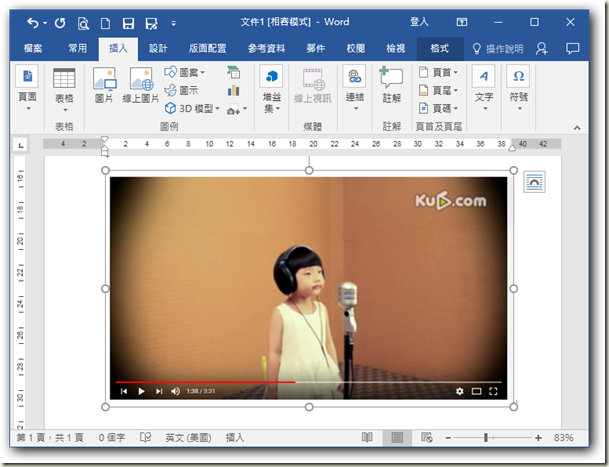
Task: Click the 圖片 (Pictures) insert icon
Action: (x=104, y=84)
